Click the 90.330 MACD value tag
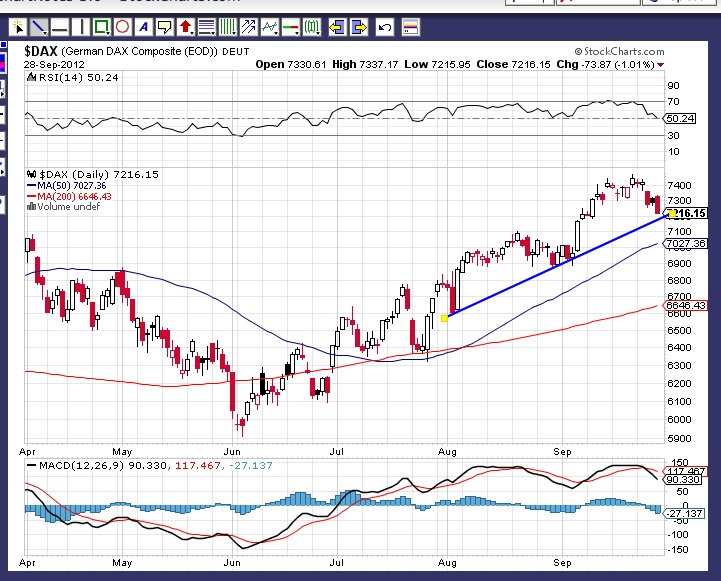 683,480
